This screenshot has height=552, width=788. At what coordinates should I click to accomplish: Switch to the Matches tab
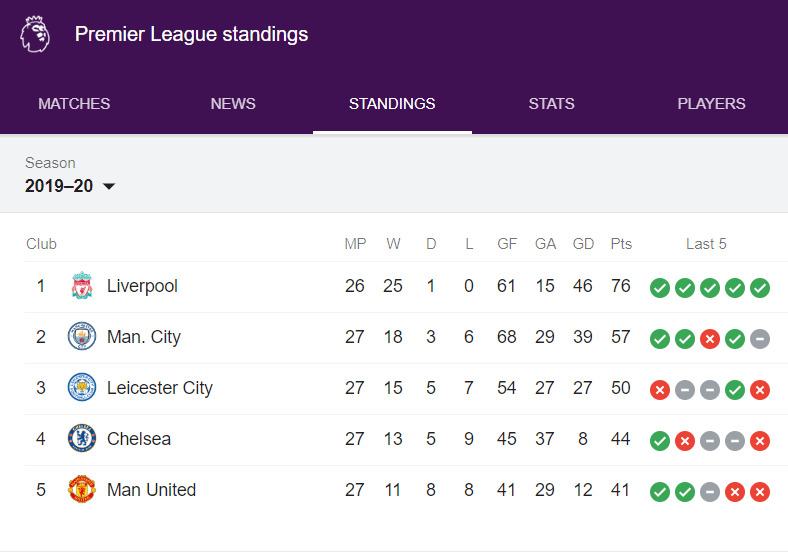(74, 104)
